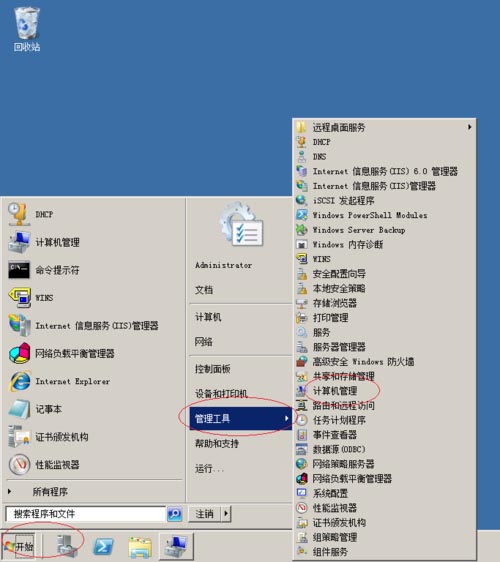Screen dimensions: 500x562
Task: Open Windows Explorer folder taskbar icon
Action: pos(140,547)
